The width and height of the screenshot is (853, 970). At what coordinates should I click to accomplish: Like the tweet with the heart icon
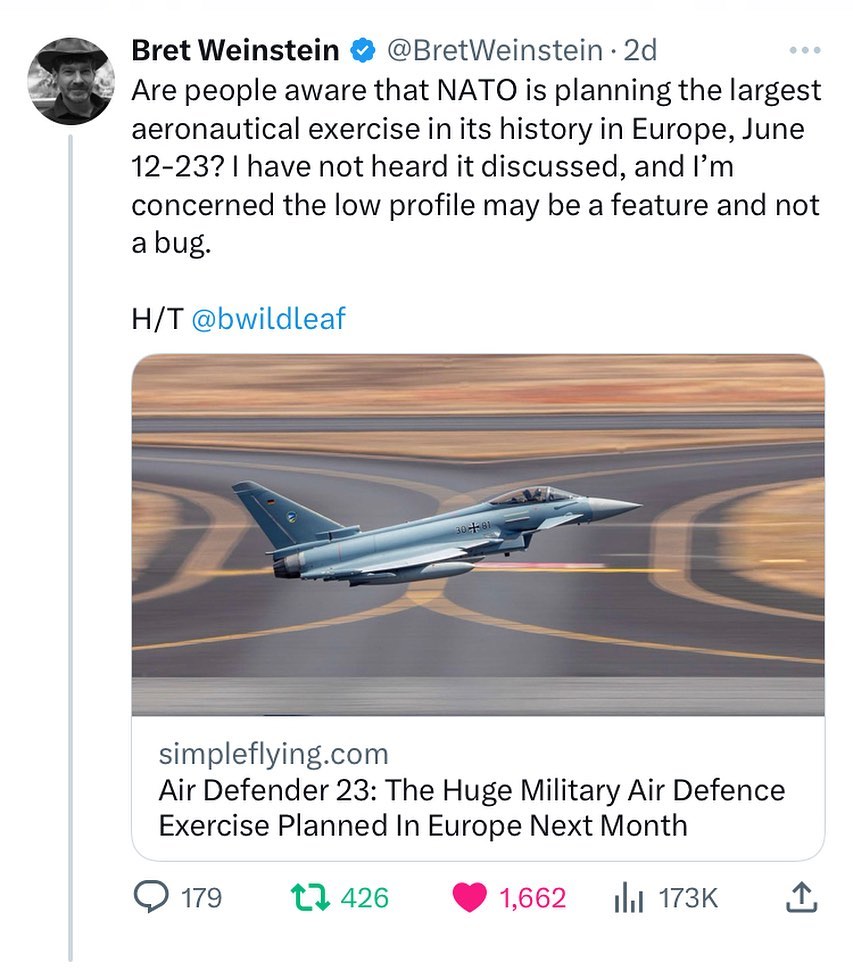point(468,897)
